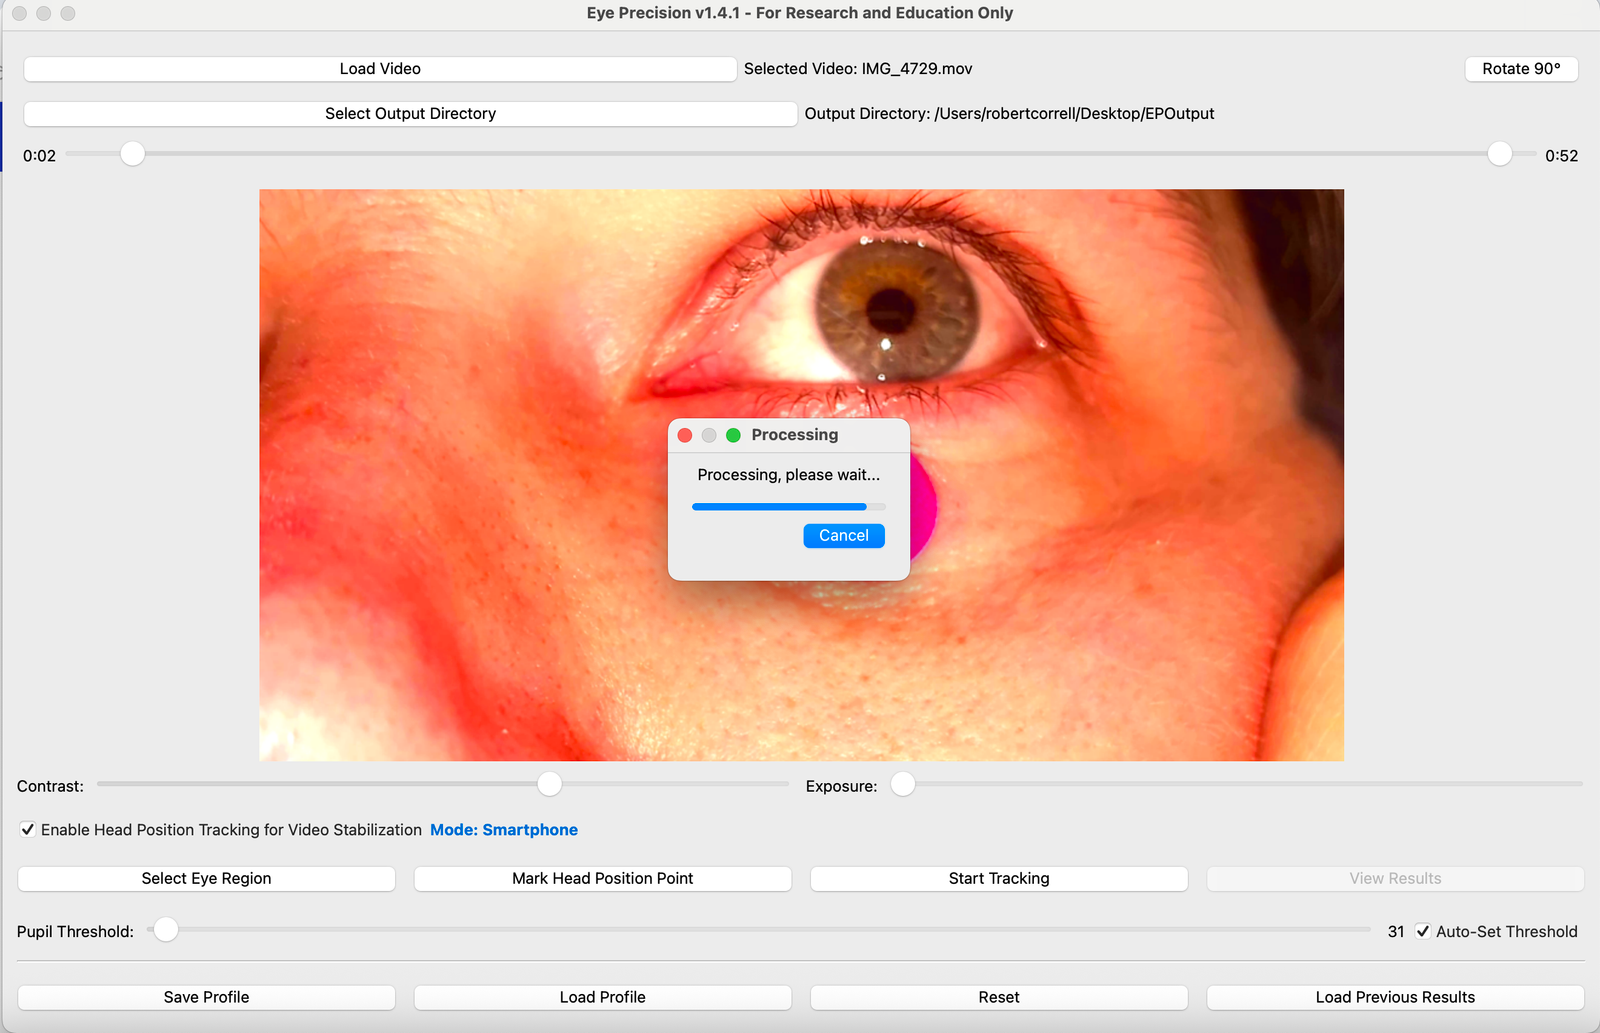Click the Load Video button
Screen dimensions: 1600x1033
click(380, 69)
